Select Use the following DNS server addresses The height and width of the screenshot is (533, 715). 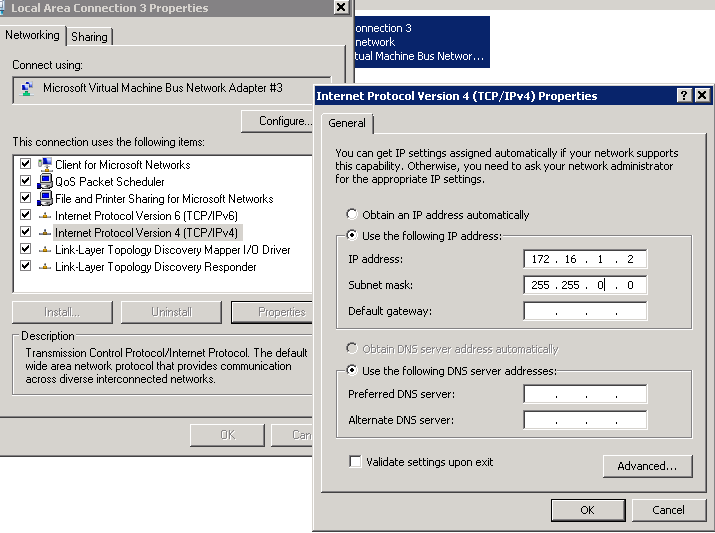click(351, 371)
